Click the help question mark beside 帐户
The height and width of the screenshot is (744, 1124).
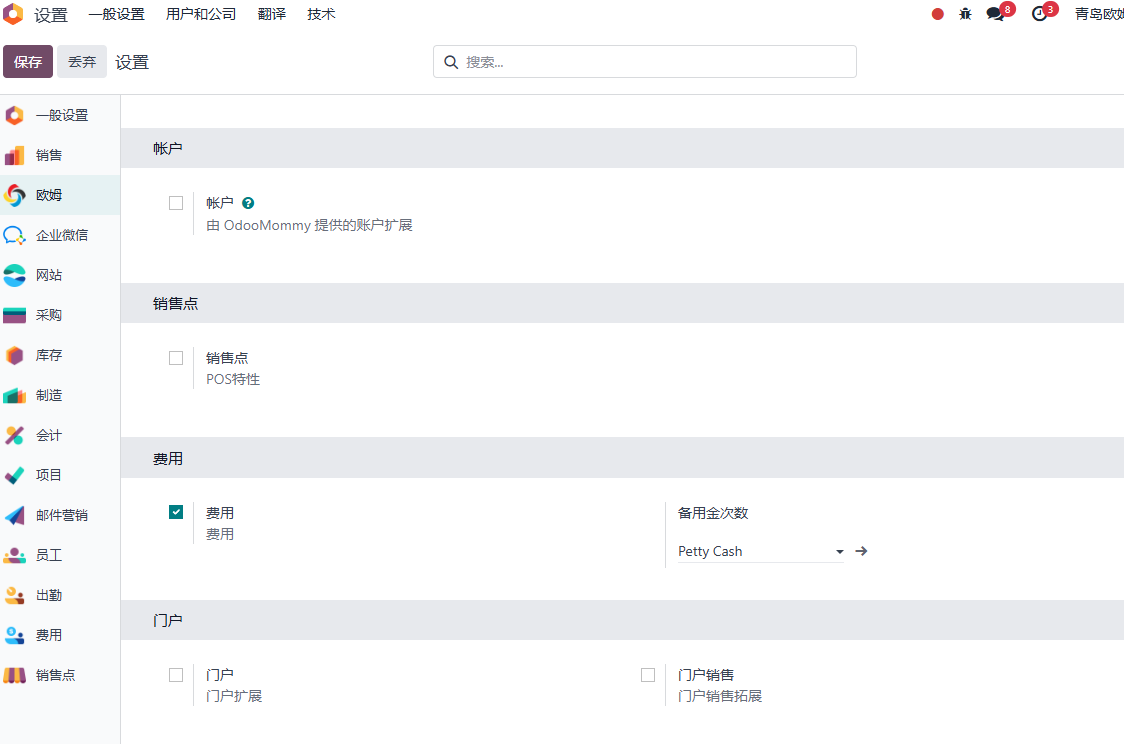[x=248, y=204]
